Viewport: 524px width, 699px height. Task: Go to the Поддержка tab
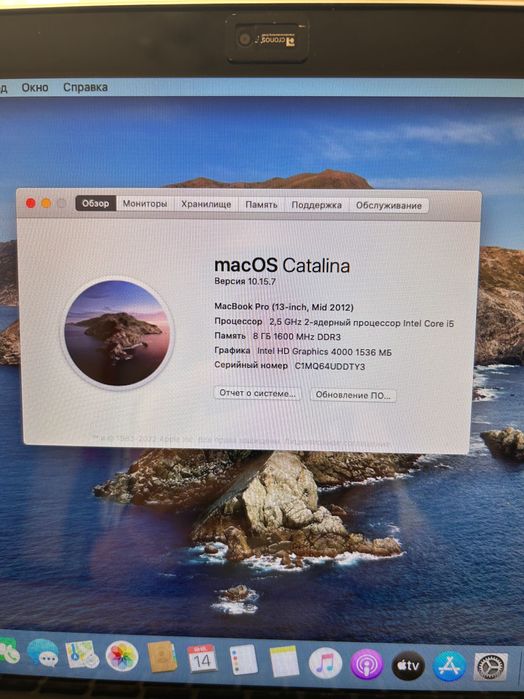(316, 205)
